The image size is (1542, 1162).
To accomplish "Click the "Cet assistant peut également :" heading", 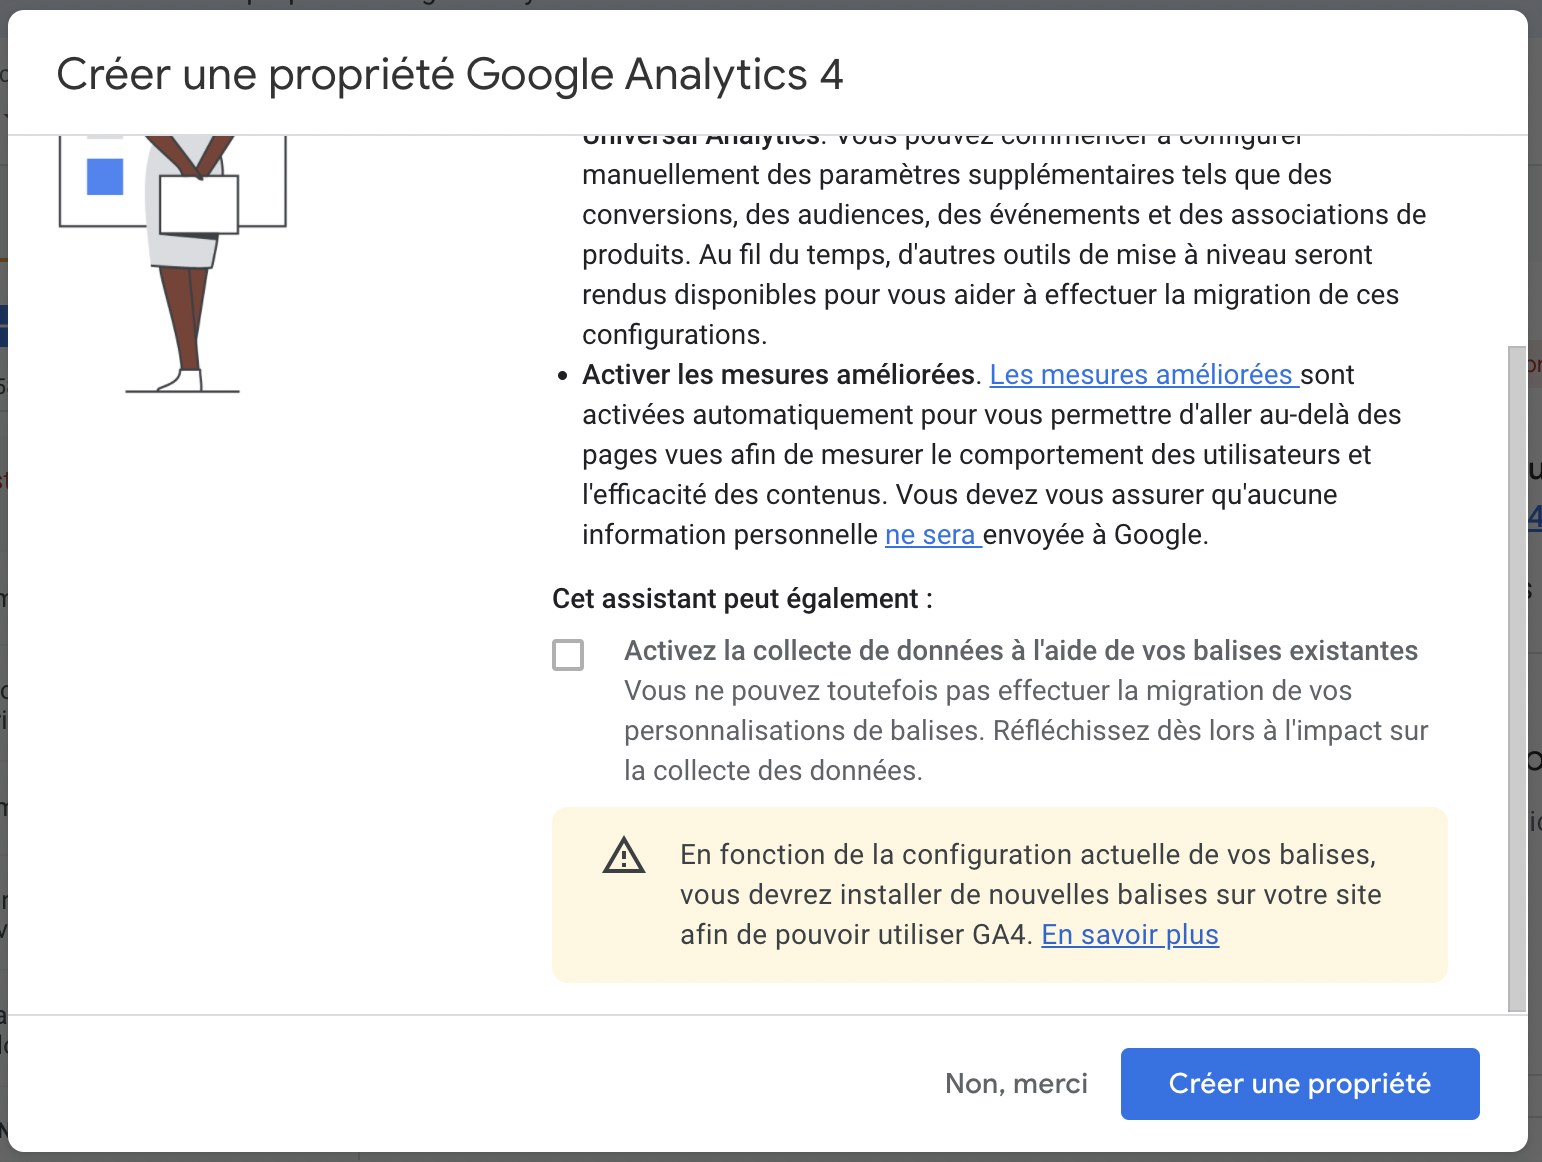I will click(x=742, y=599).
